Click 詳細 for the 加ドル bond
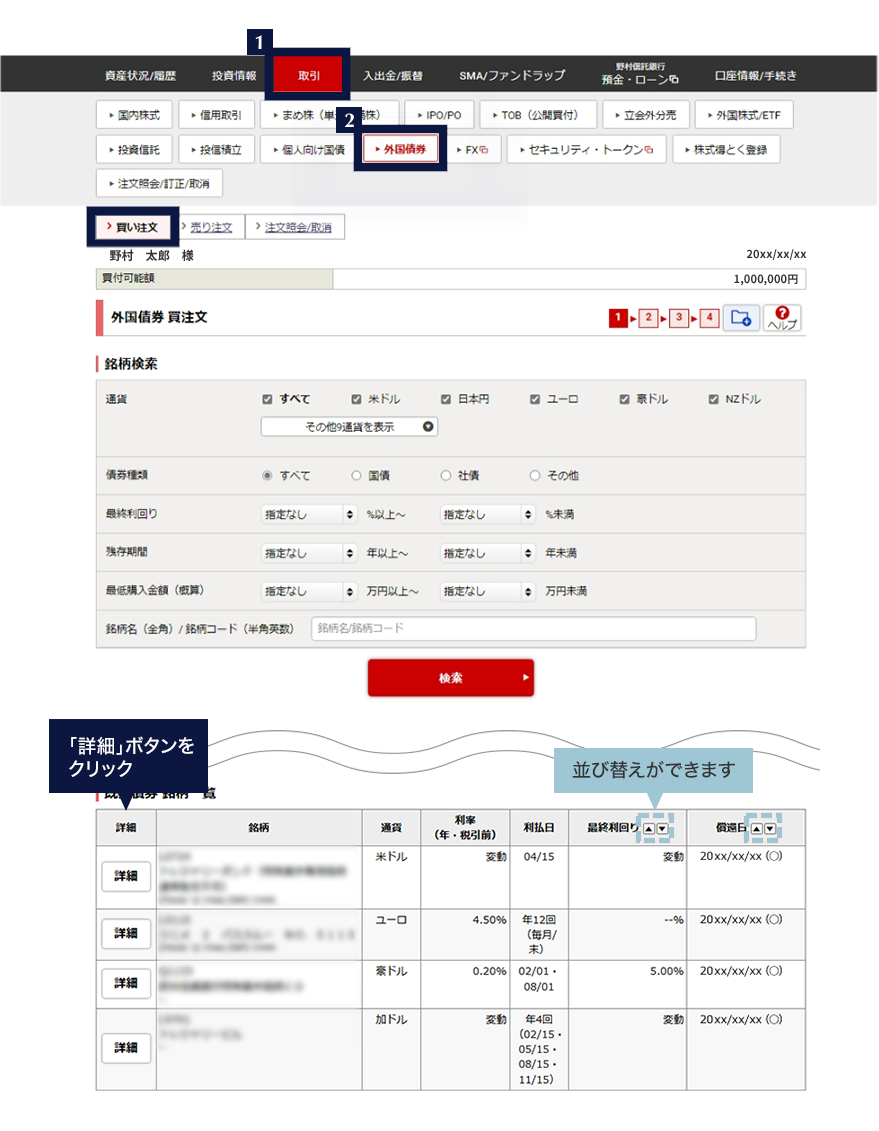This screenshot has height=1131, width=879. [x=125, y=1048]
